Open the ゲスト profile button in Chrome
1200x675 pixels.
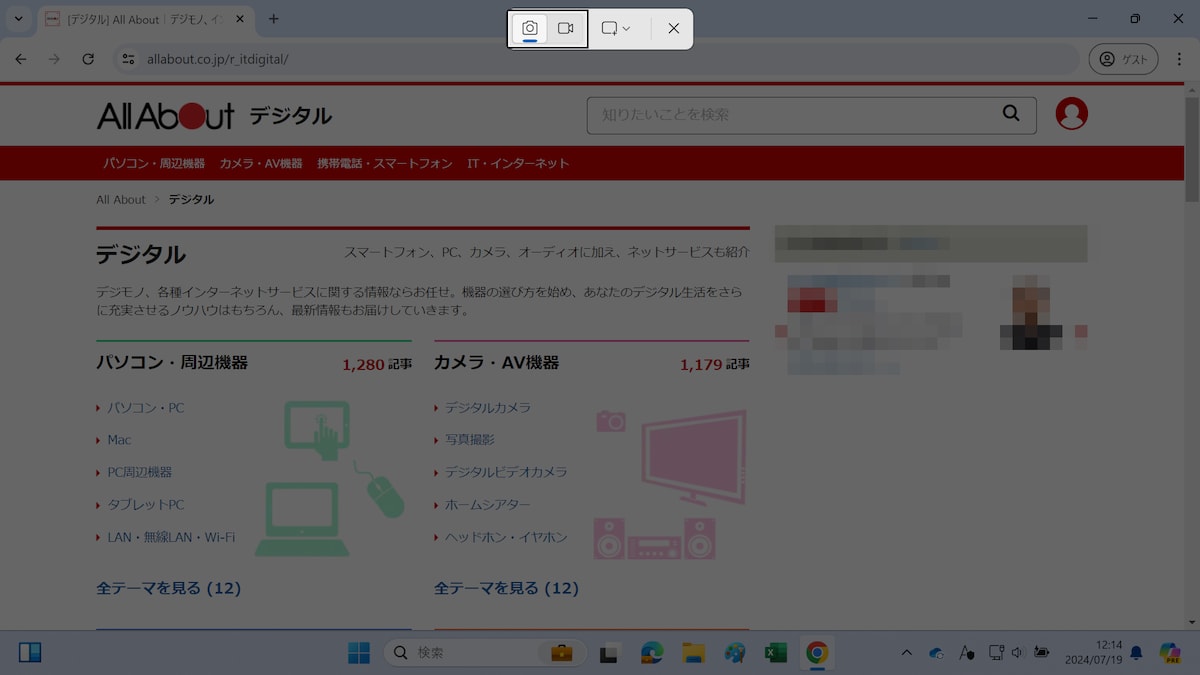[x=1123, y=59]
